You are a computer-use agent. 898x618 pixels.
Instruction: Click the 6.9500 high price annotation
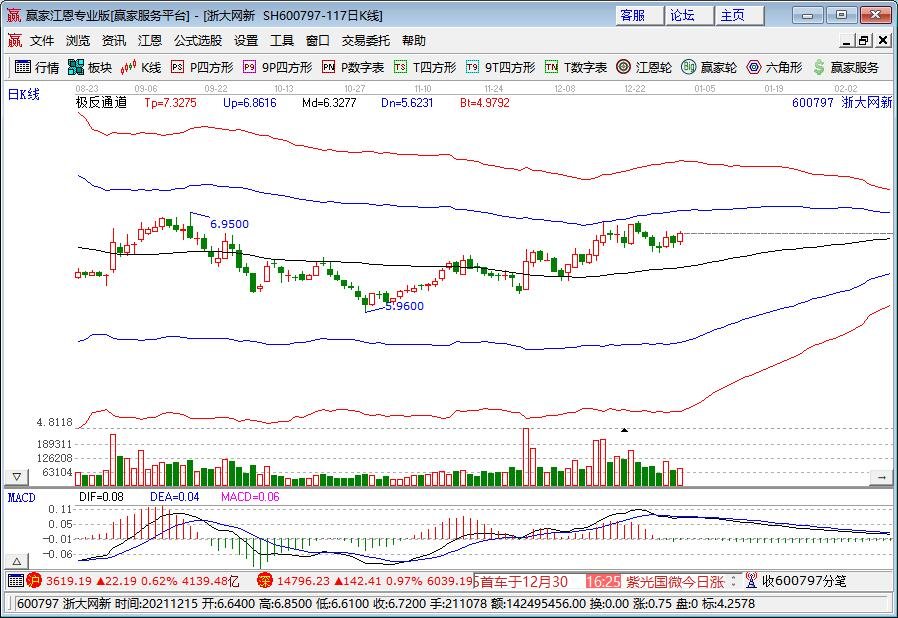[x=229, y=224]
